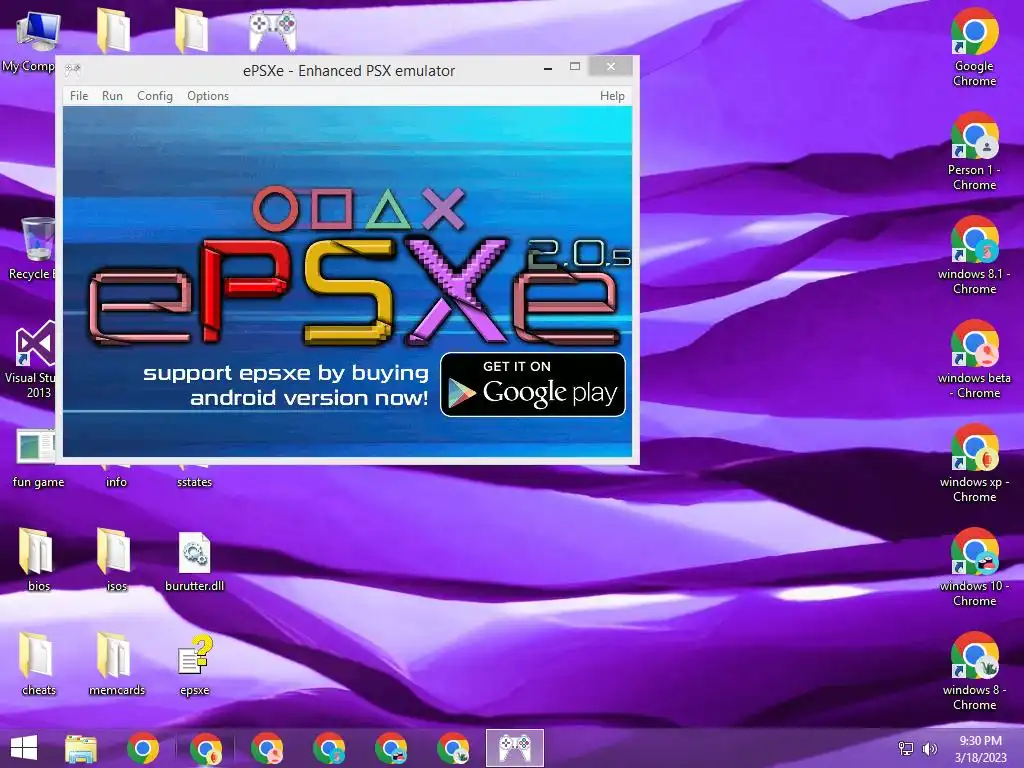Select the Google Chrome desktop shortcut
Screen dimensions: 1024x768
(974, 47)
